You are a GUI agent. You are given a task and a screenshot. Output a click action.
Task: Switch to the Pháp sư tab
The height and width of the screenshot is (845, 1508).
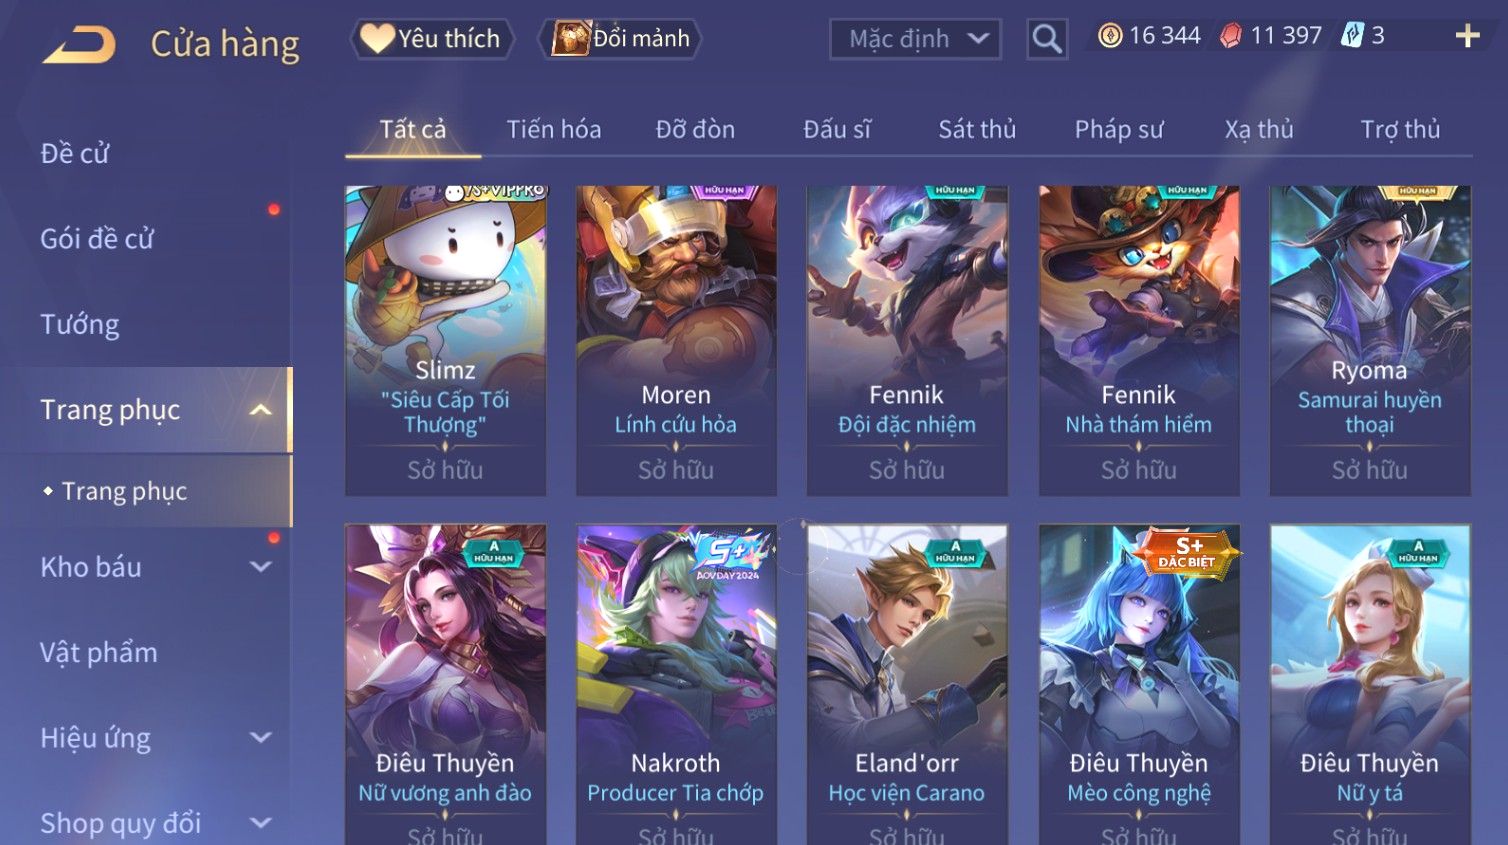pos(1119,129)
